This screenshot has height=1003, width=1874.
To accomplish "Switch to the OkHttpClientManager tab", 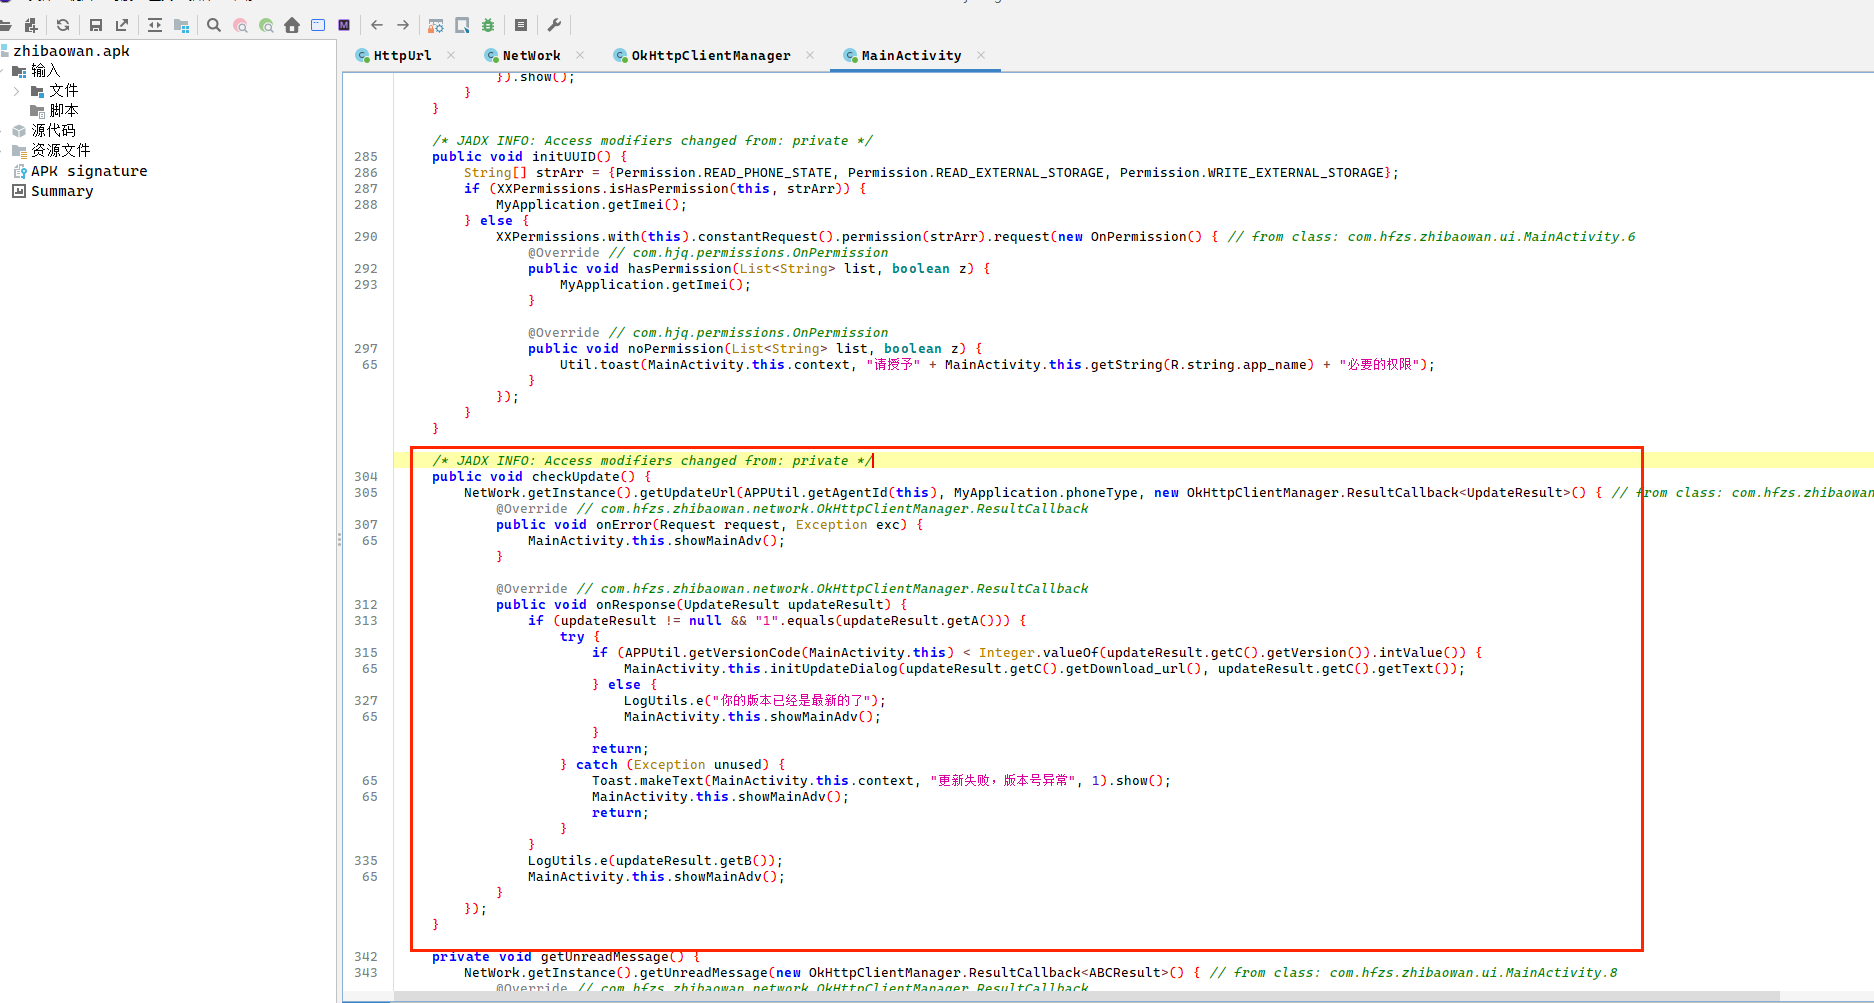I will (710, 56).
